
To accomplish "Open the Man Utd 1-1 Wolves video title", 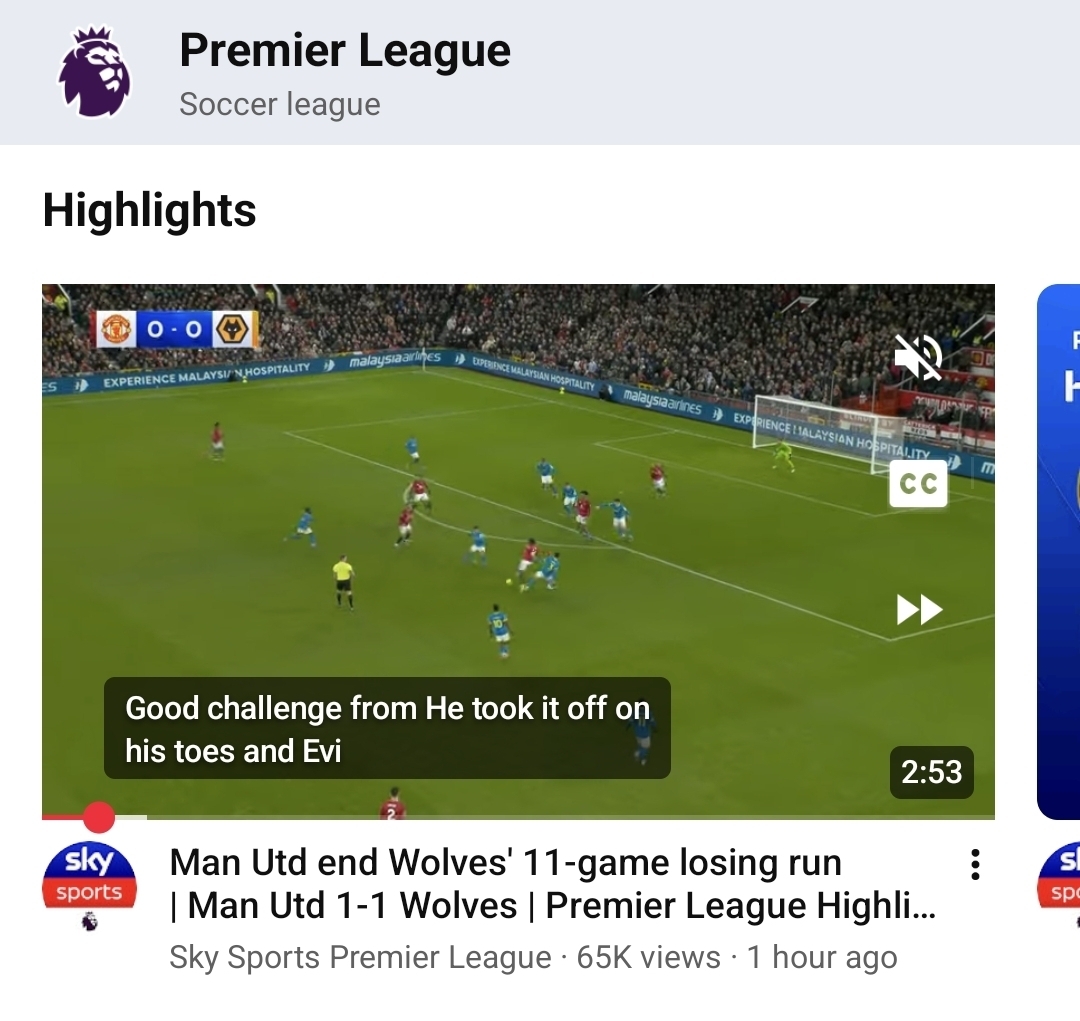I will click(552, 884).
